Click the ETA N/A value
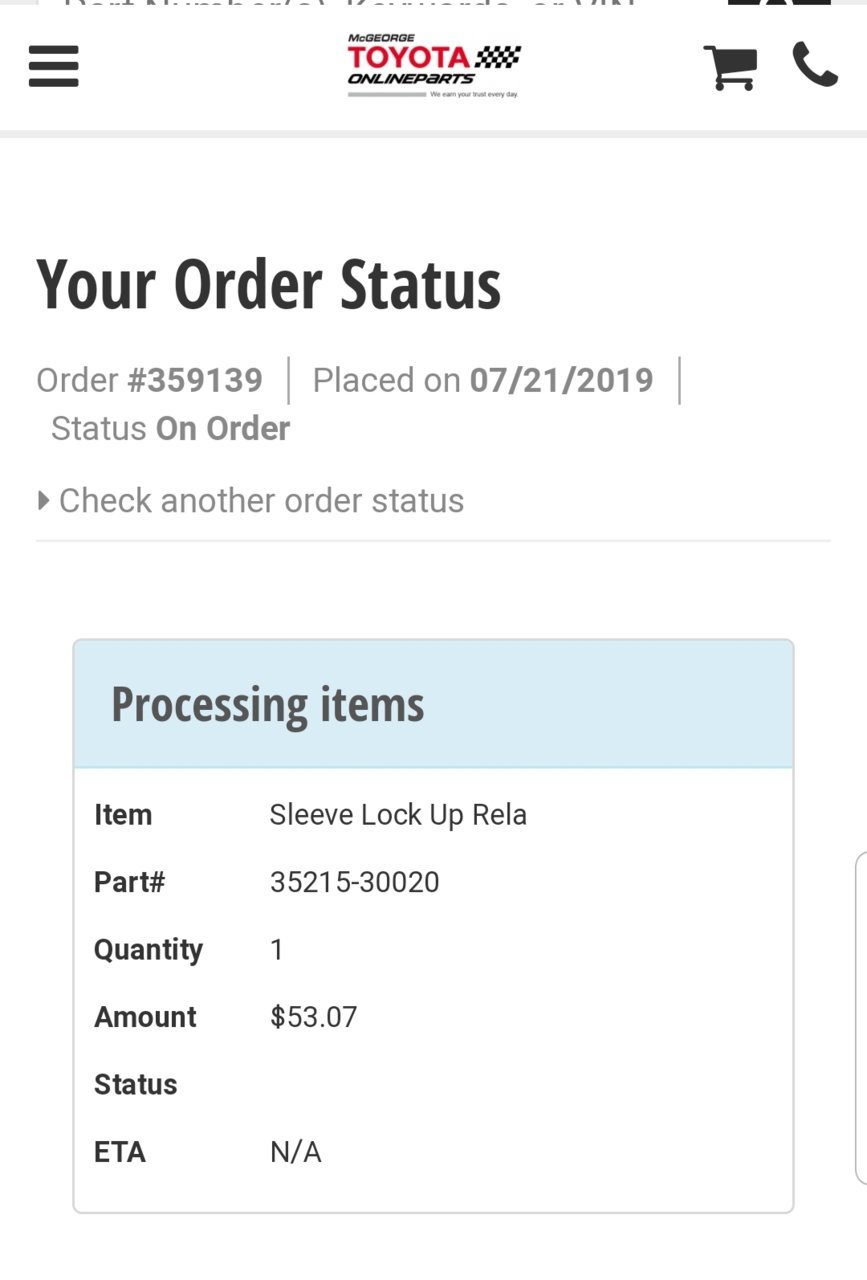Screen dimensions: 867x1280 [x=296, y=1152]
